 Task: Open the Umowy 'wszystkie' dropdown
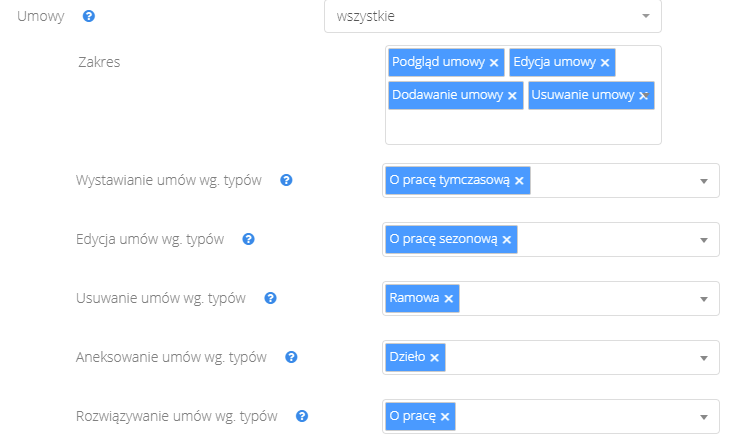click(493, 16)
